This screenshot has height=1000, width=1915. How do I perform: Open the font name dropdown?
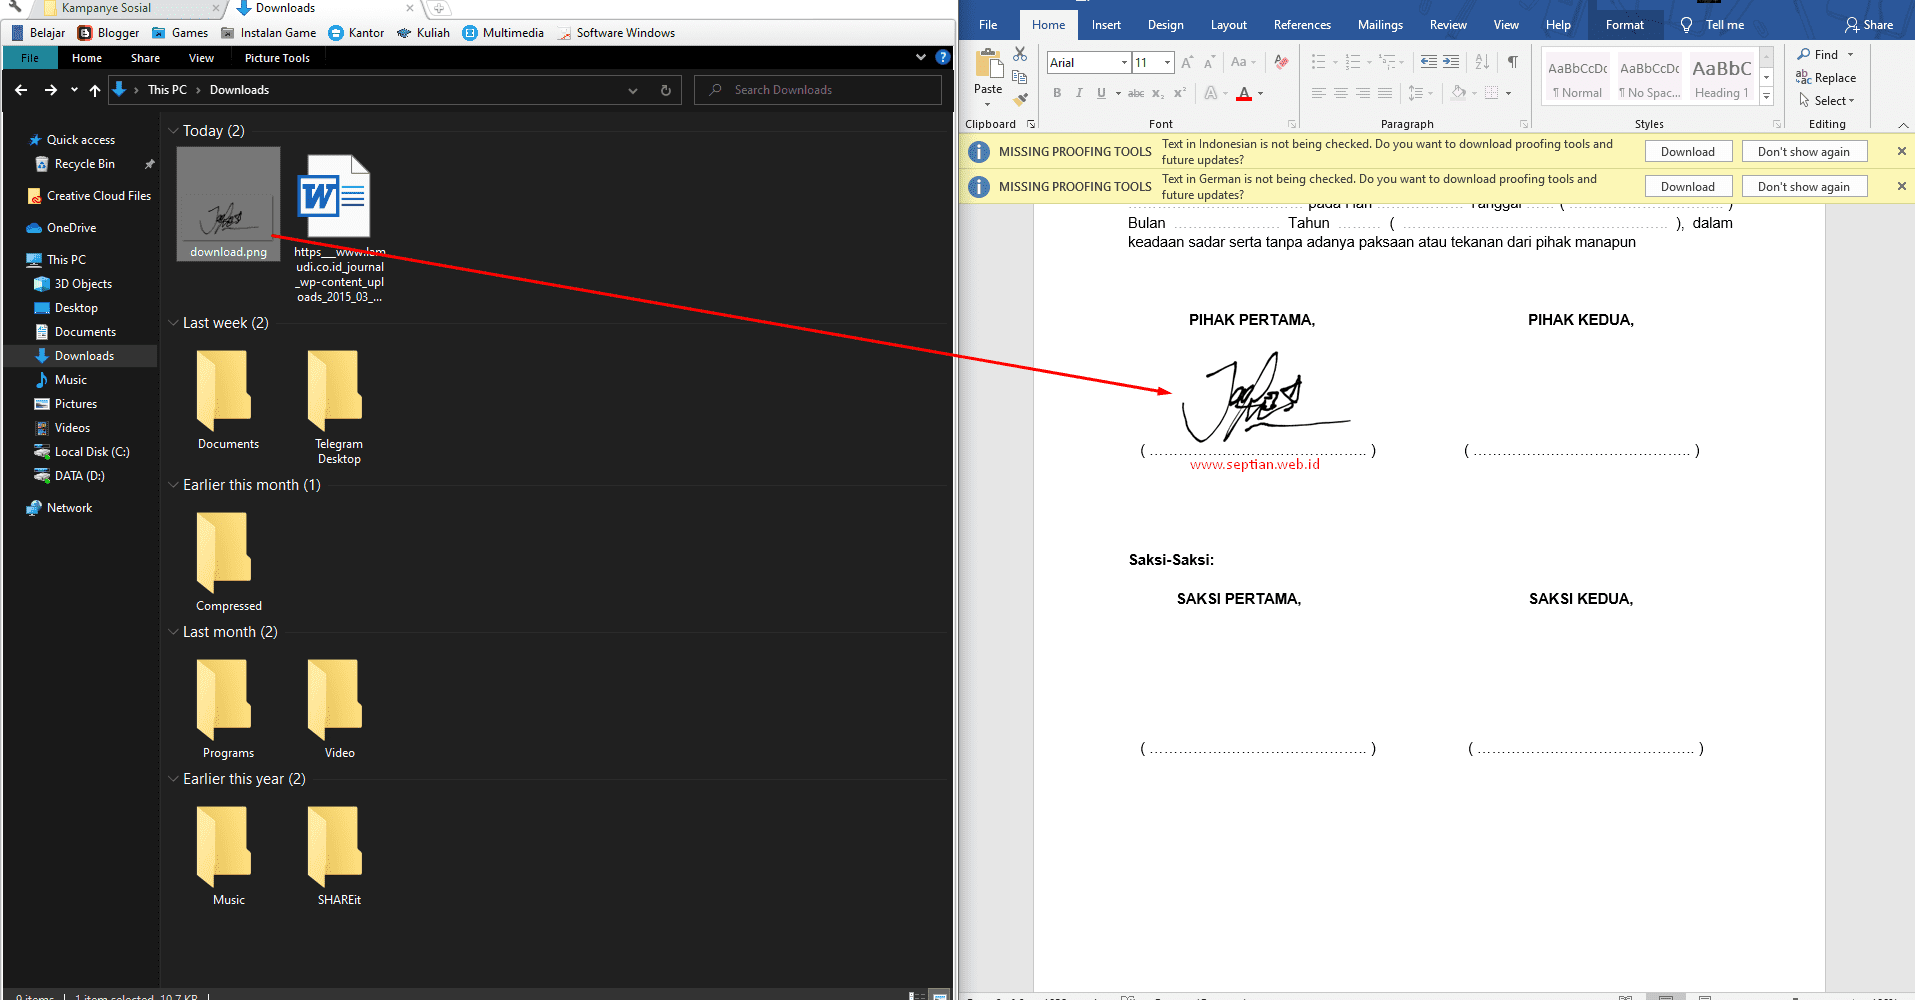click(x=1124, y=63)
